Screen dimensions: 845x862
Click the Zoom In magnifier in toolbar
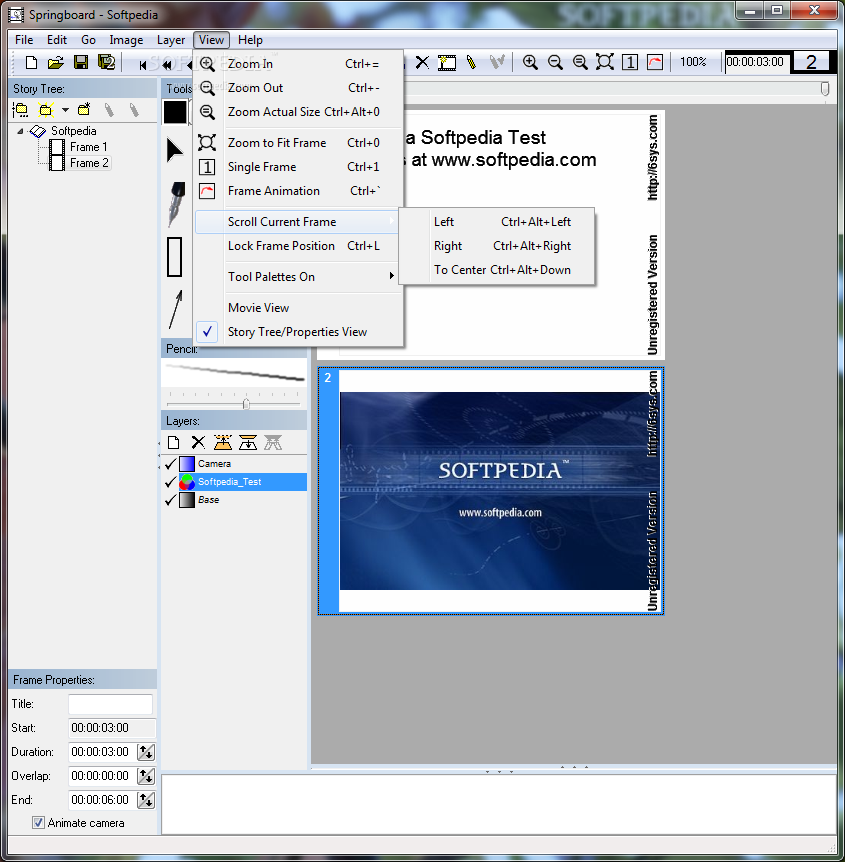pyautogui.click(x=530, y=62)
